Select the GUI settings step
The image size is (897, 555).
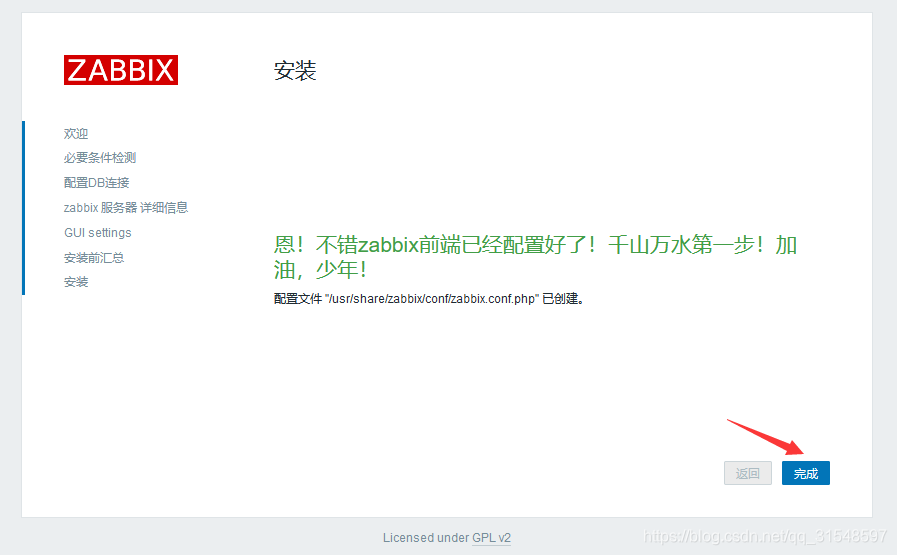[x=98, y=233]
